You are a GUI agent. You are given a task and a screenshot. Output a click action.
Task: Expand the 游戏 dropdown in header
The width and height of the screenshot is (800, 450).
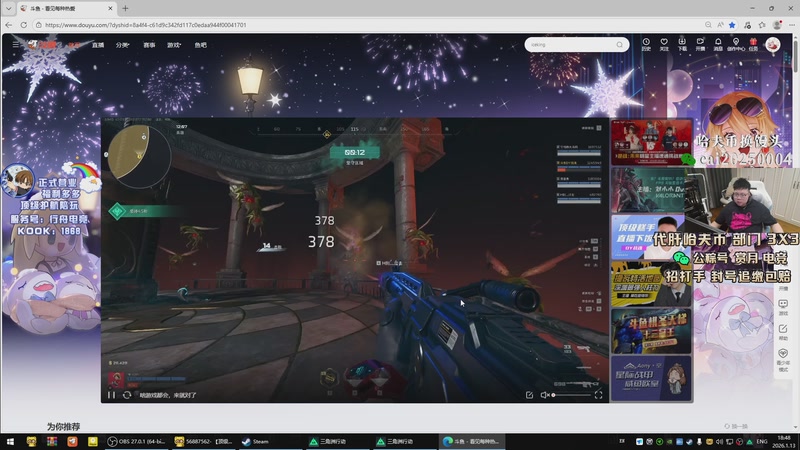click(174, 45)
